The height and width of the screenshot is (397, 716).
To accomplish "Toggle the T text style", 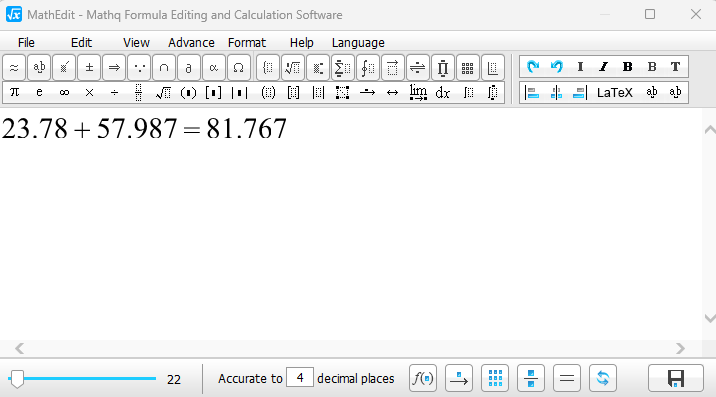I will click(x=675, y=67).
